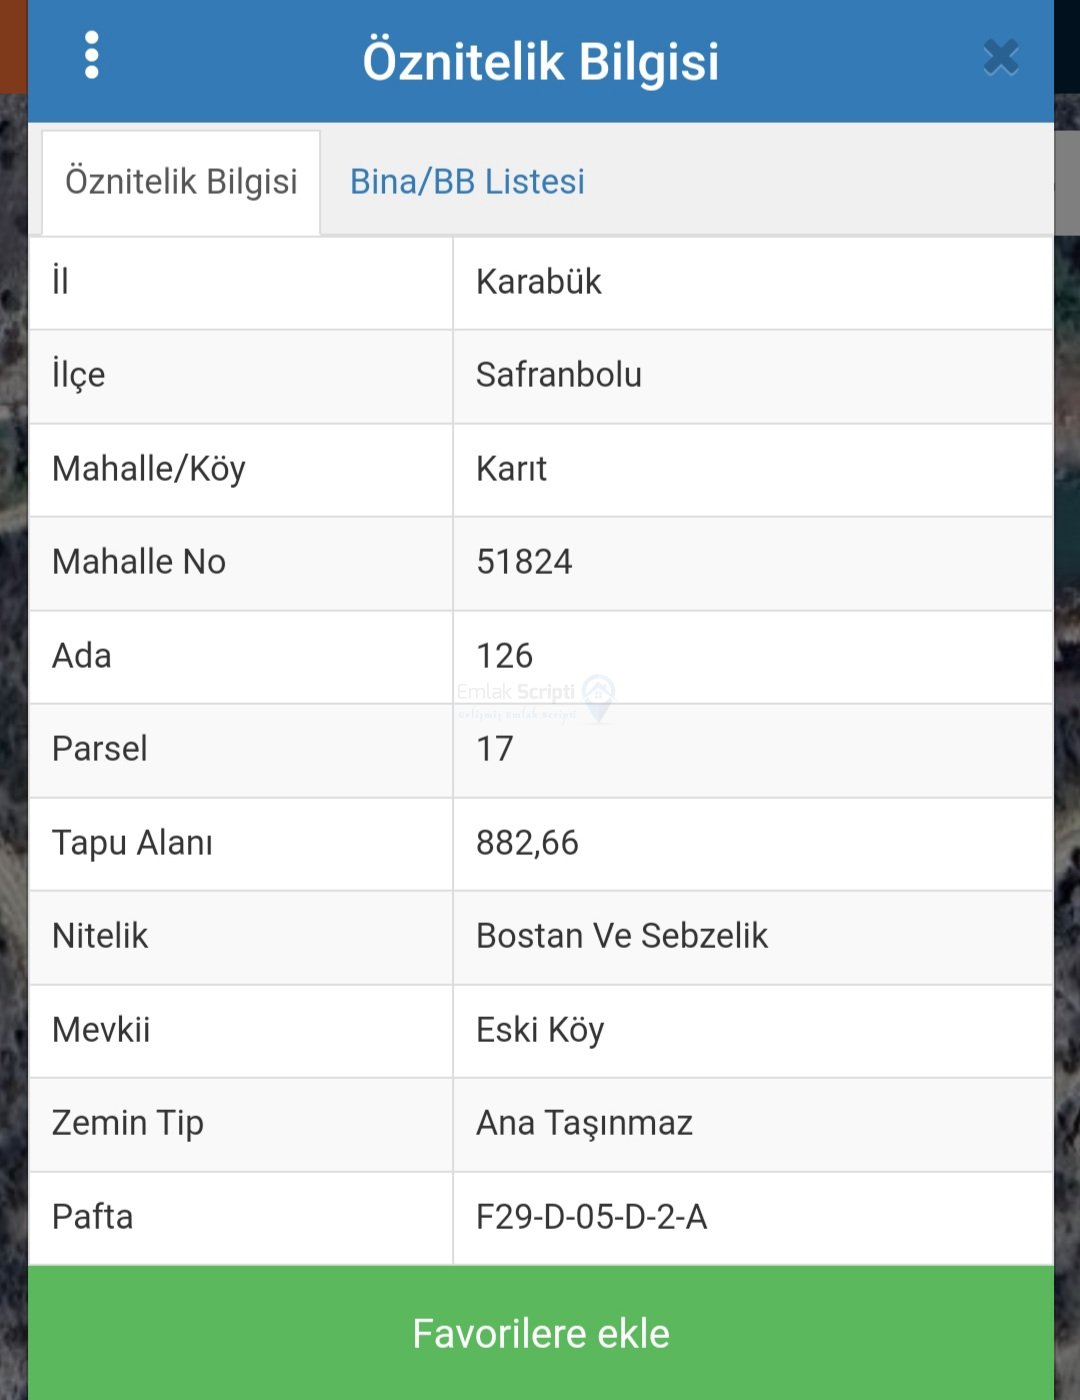
Task: Click the Nitelik row label
Action: coord(100,936)
